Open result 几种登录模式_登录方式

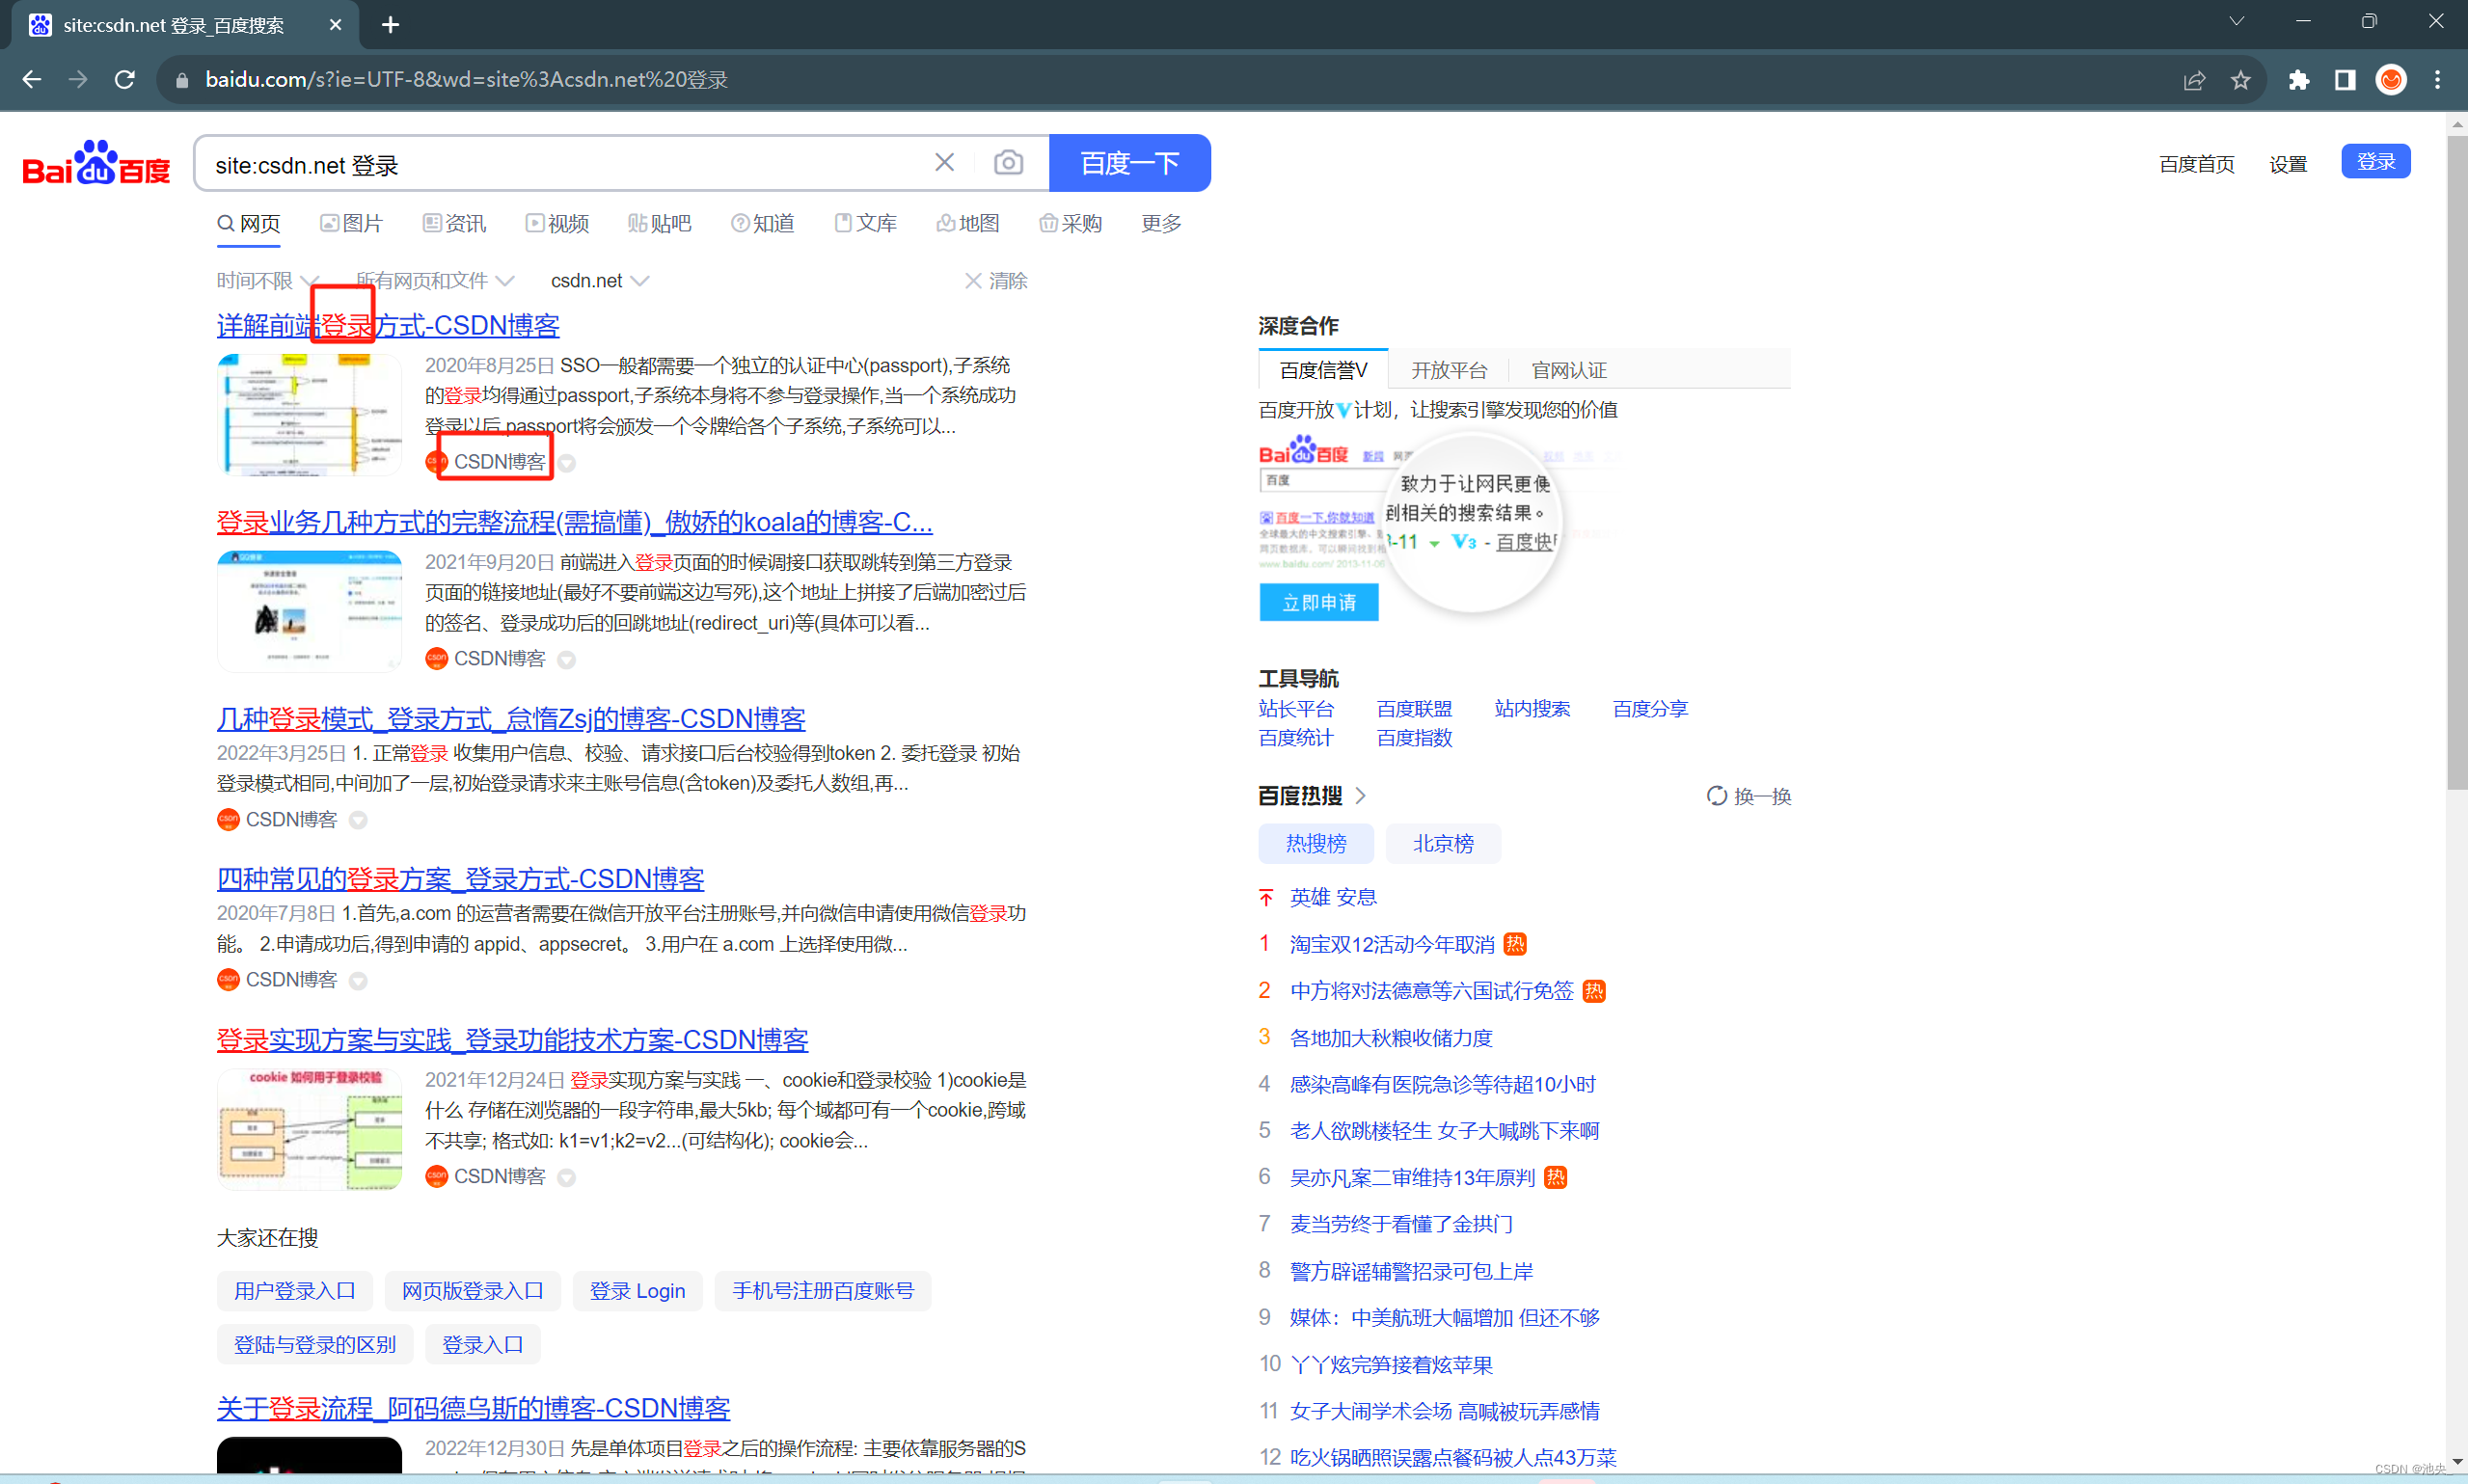click(511, 718)
